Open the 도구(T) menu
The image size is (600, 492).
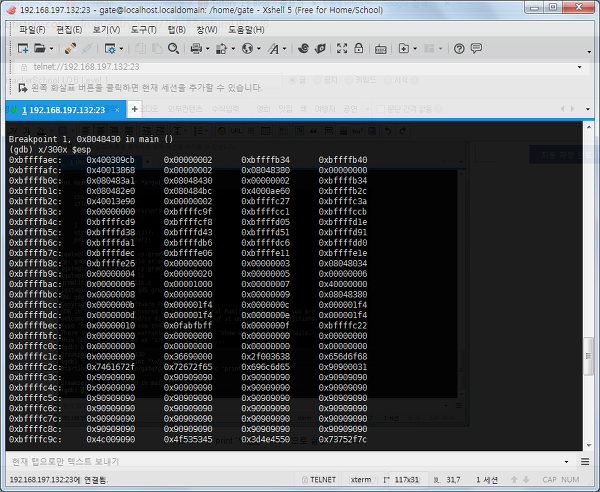(x=143, y=29)
